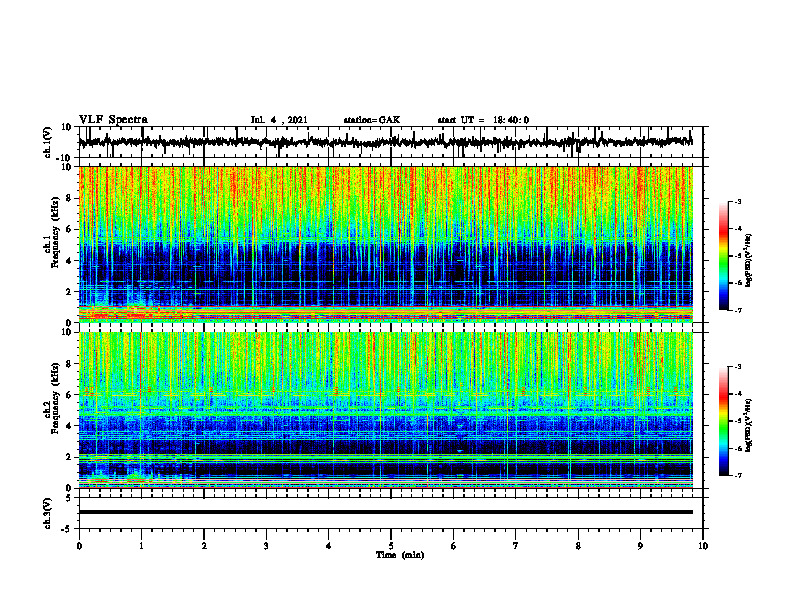The height and width of the screenshot is (612, 792).
Task: Click the "-7" label on ch.2 color scale
Action: (x=737, y=475)
